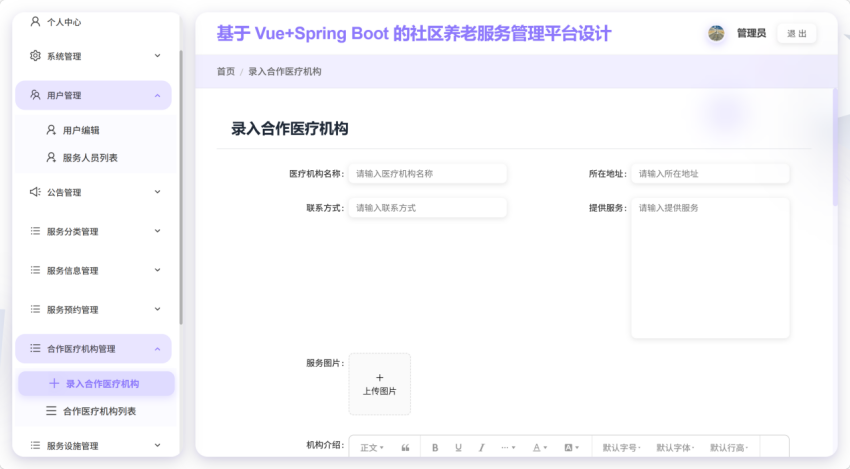
Task: Click the 个人中心 person icon
Action: (x=35, y=22)
